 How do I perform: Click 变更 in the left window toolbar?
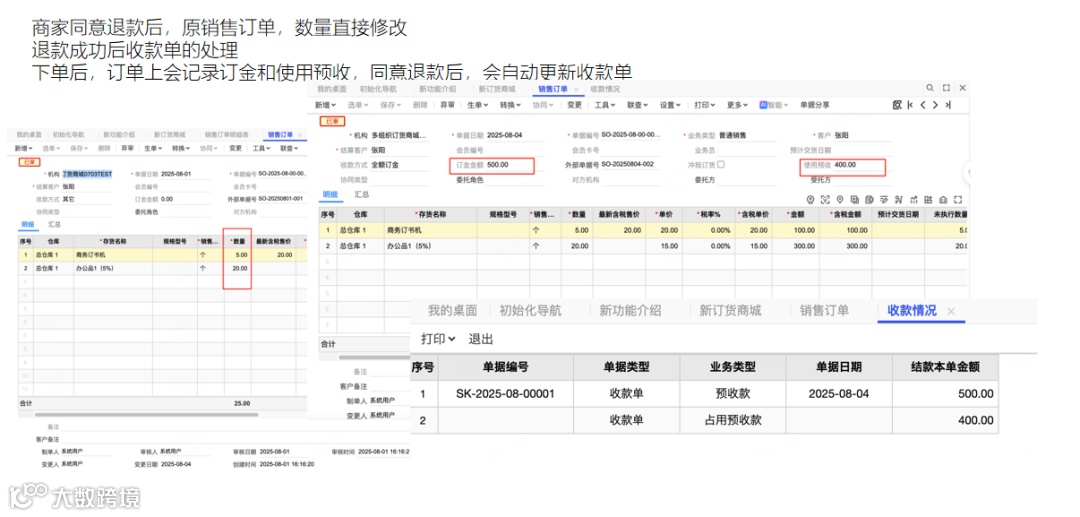pyautogui.click(x=236, y=148)
